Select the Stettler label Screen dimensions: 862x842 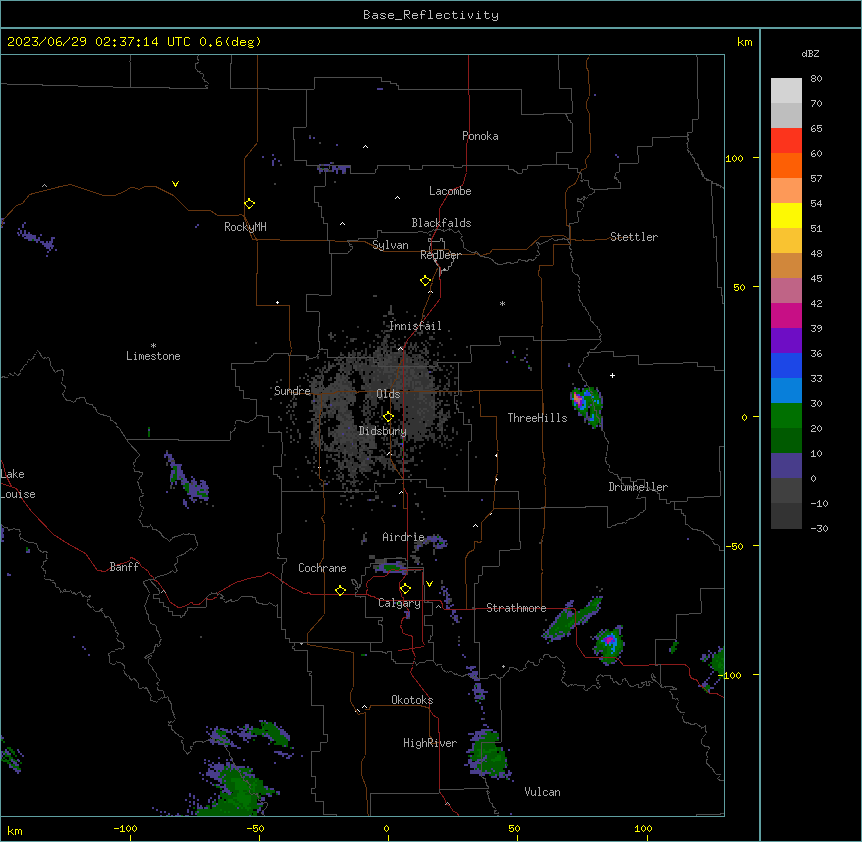634,237
